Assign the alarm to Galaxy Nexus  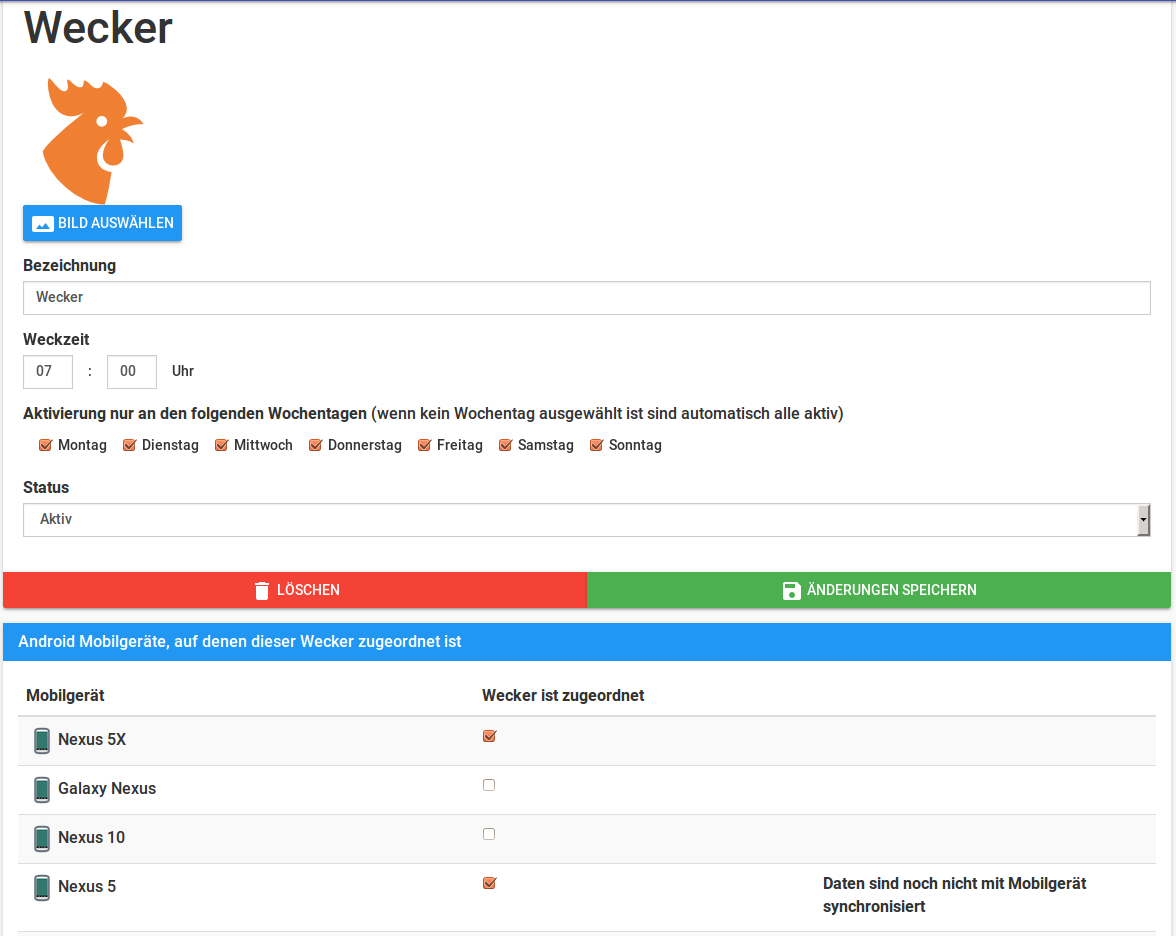tap(489, 785)
